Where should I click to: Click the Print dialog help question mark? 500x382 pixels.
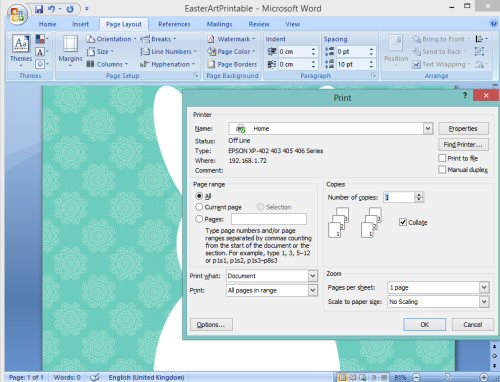(x=465, y=96)
